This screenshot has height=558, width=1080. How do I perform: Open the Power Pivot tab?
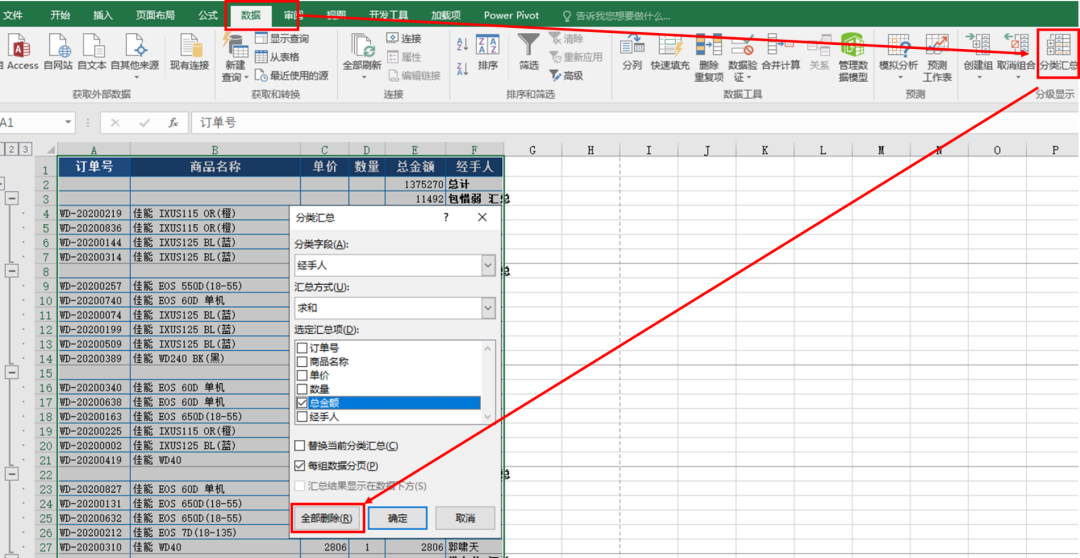[x=511, y=15]
